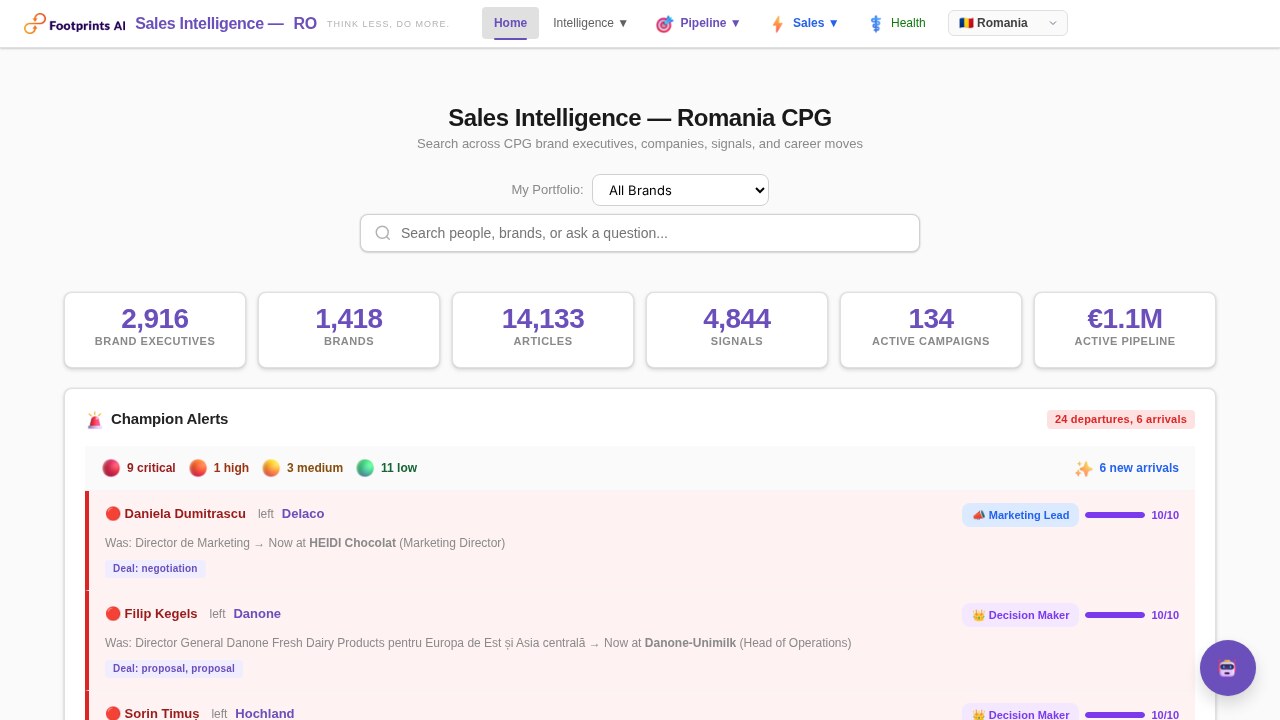Click the red dot beside Daniela Dumitrascu
The image size is (1280, 720).
113,514
